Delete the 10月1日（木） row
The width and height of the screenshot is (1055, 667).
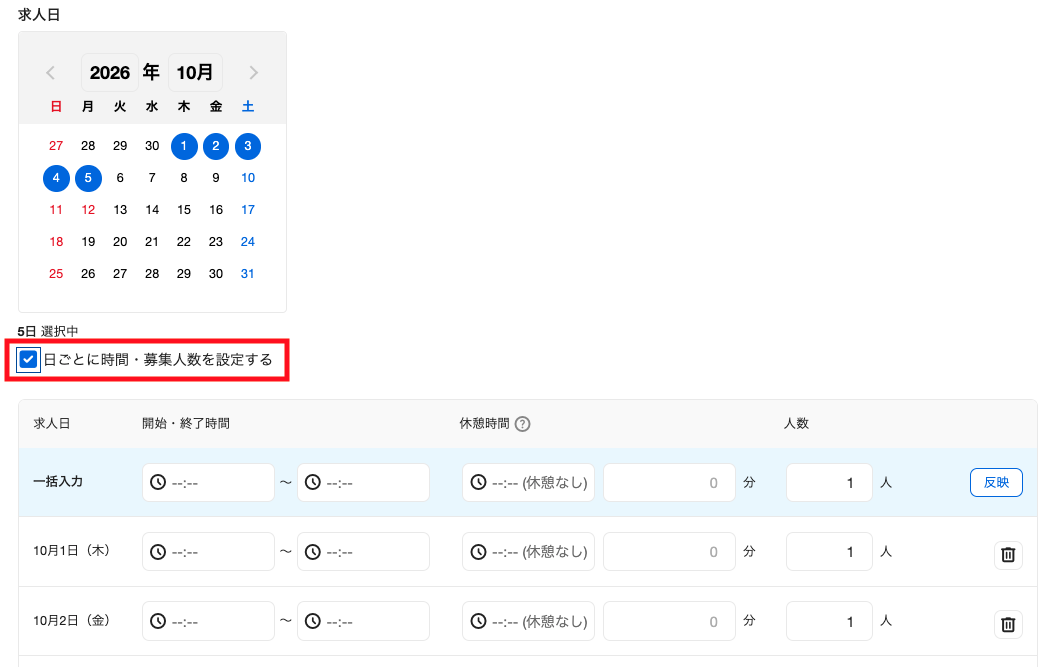pyautogui.click(x=1008, y=555)
